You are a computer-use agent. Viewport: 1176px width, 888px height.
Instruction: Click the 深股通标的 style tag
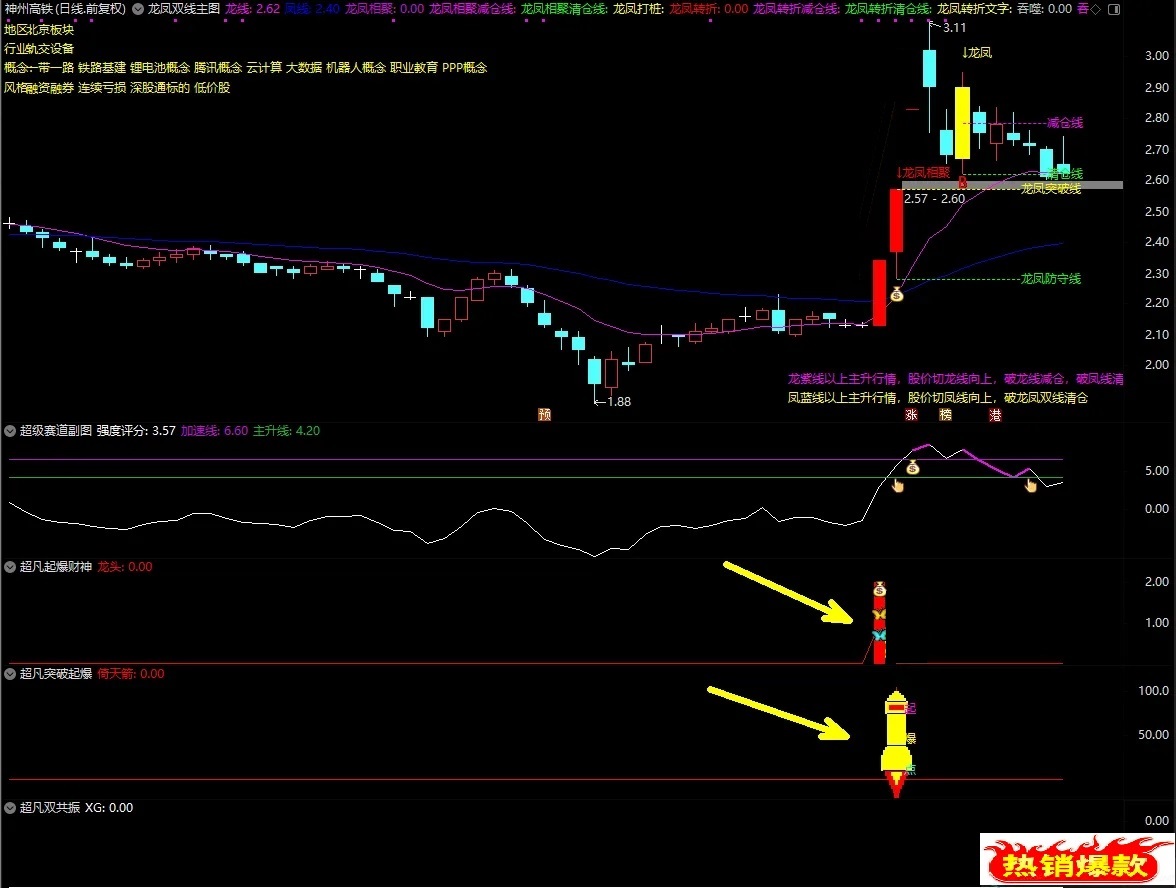pyautogui.click(x=160, y=88)
